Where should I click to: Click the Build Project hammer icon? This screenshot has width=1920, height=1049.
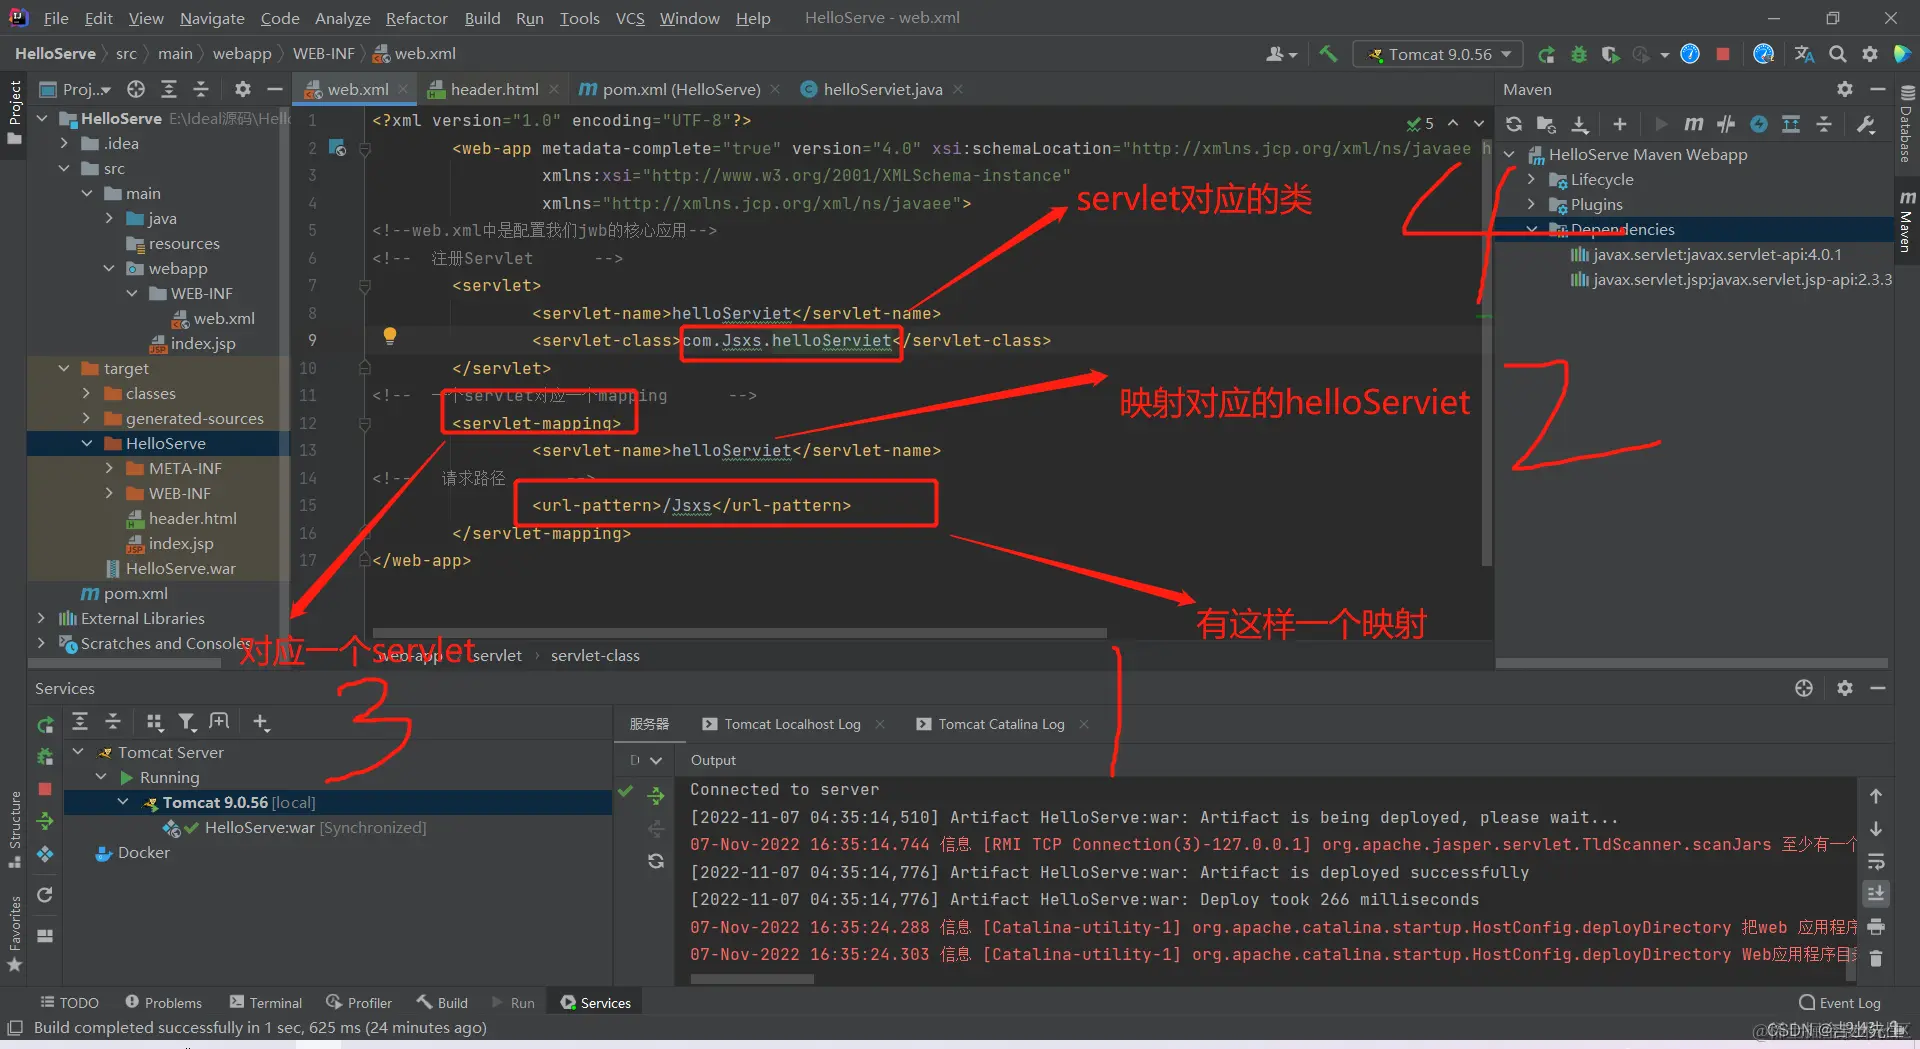pos(1328,54)
